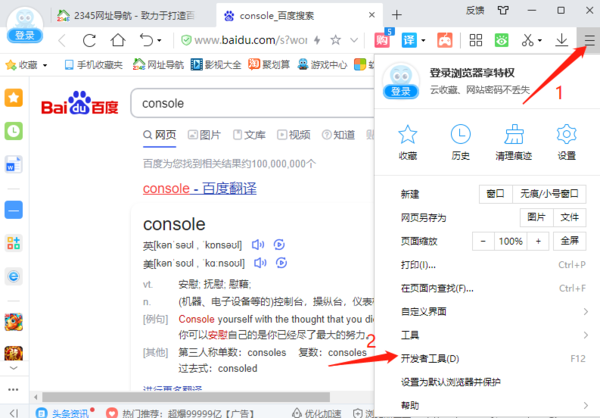Viewport: 600px width, 418px height.
Task: Open the console - 百度翻译 result link
Action: pyautogui.click(x=200, y=188)
